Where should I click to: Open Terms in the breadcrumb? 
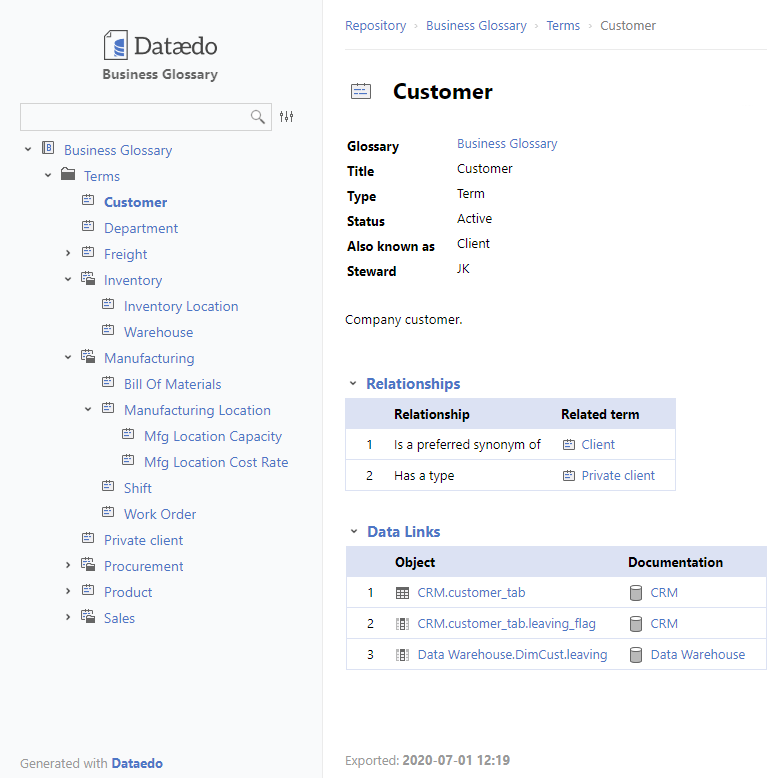click(562, 26)
